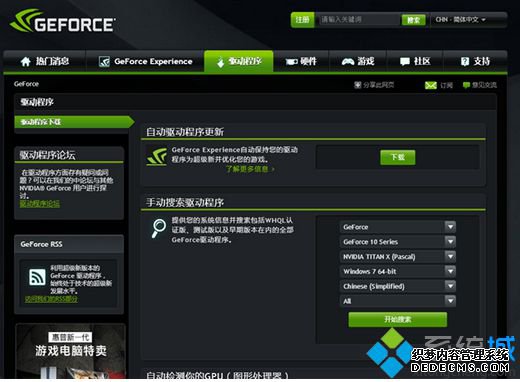Viewport: 520px width, 382px height.
Task: Click the green 下载 download button
Action: click(x=398, y=157)
